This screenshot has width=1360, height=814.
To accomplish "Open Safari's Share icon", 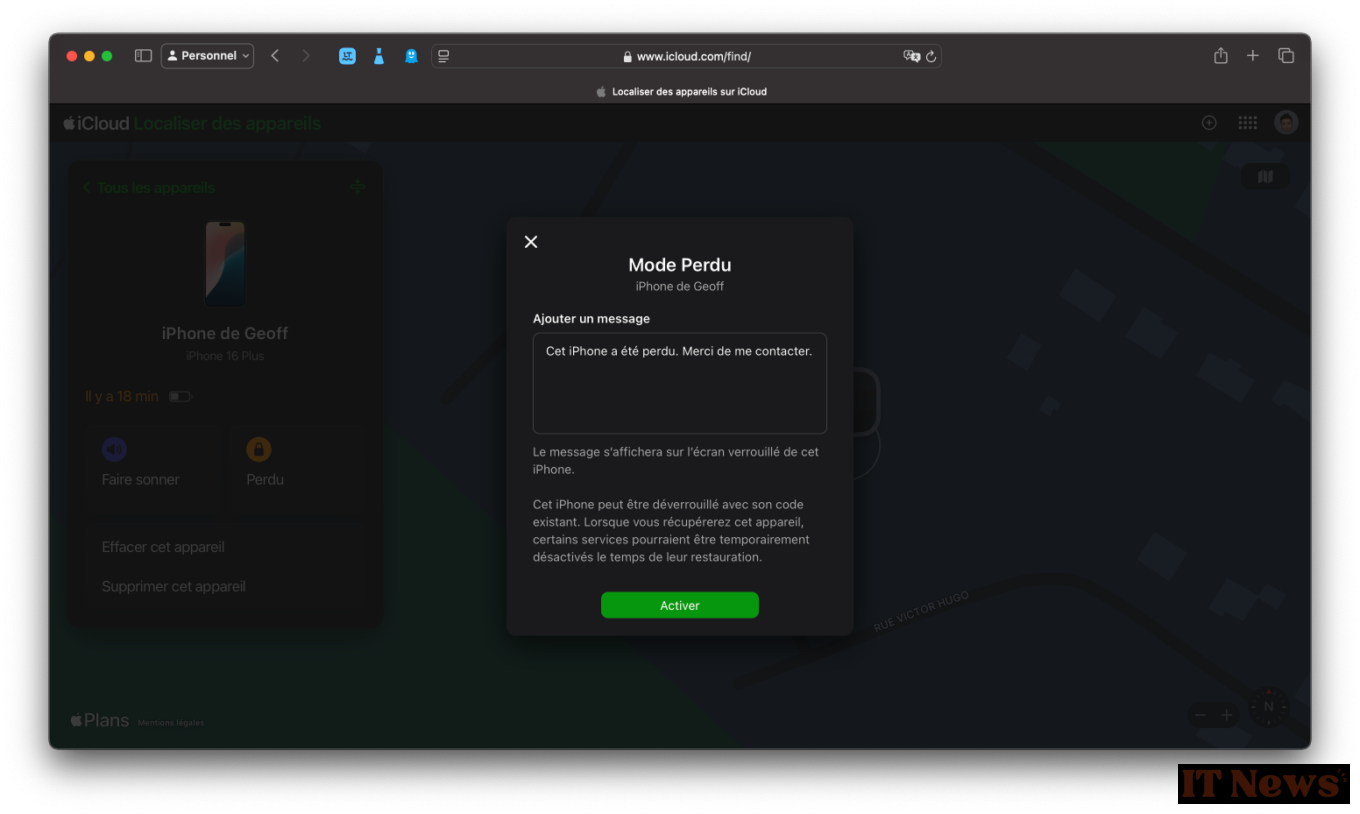I will pos(1221,56).
